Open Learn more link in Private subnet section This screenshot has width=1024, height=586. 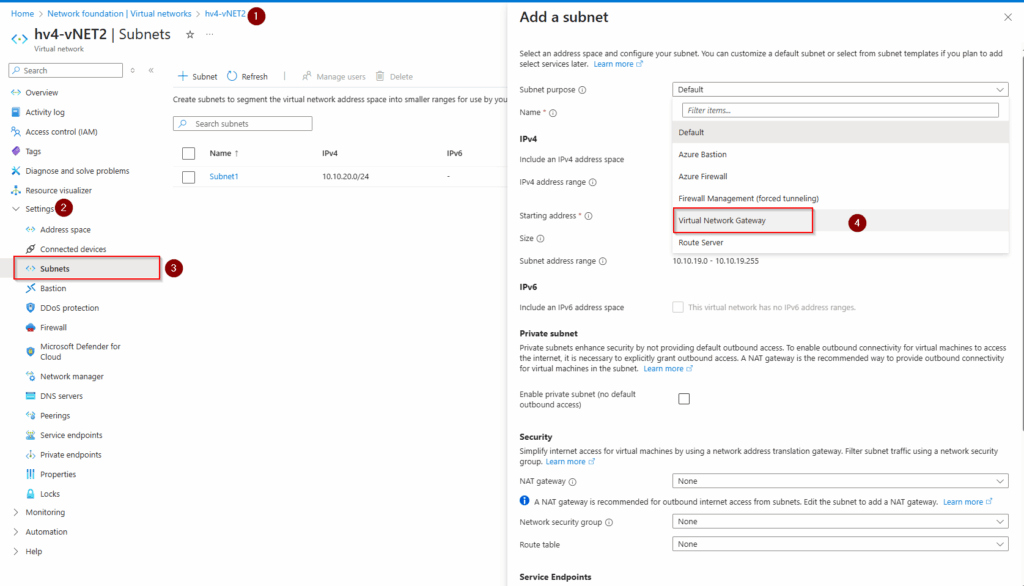click(x=668, y=369)
